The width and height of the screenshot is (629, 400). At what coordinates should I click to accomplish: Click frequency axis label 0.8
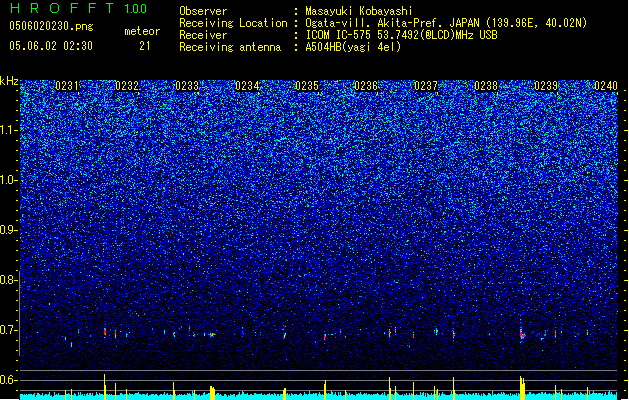point(8,280)
